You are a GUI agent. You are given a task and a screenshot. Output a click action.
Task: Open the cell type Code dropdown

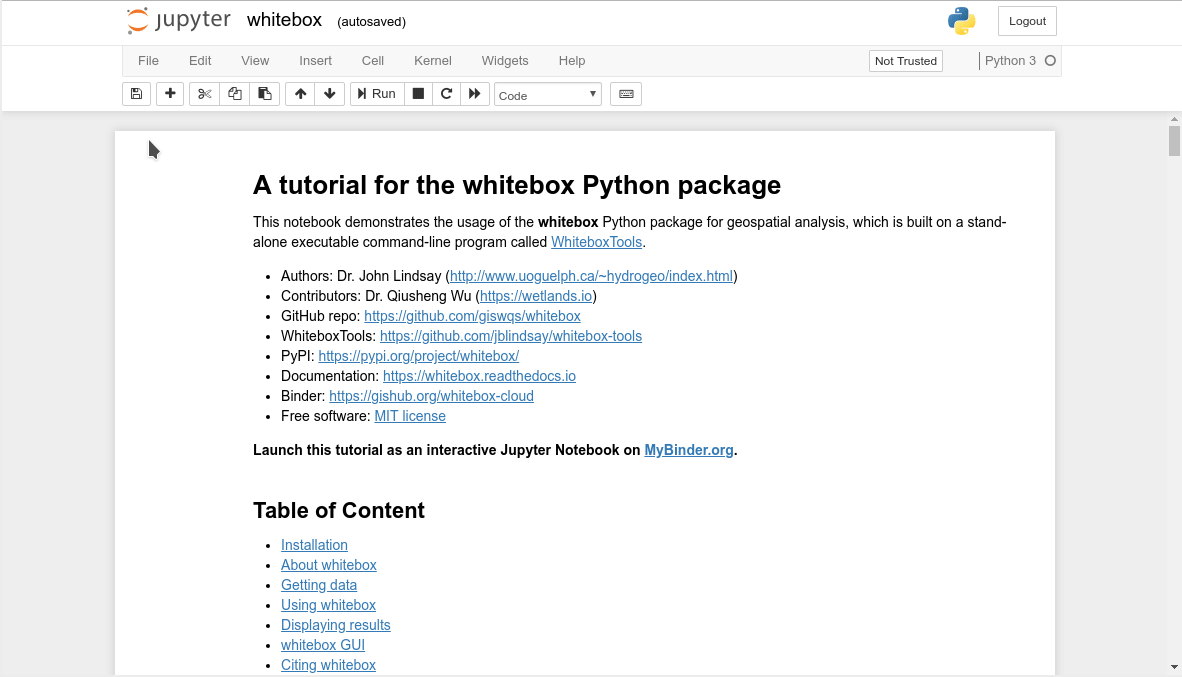click(x=548, y=95)
